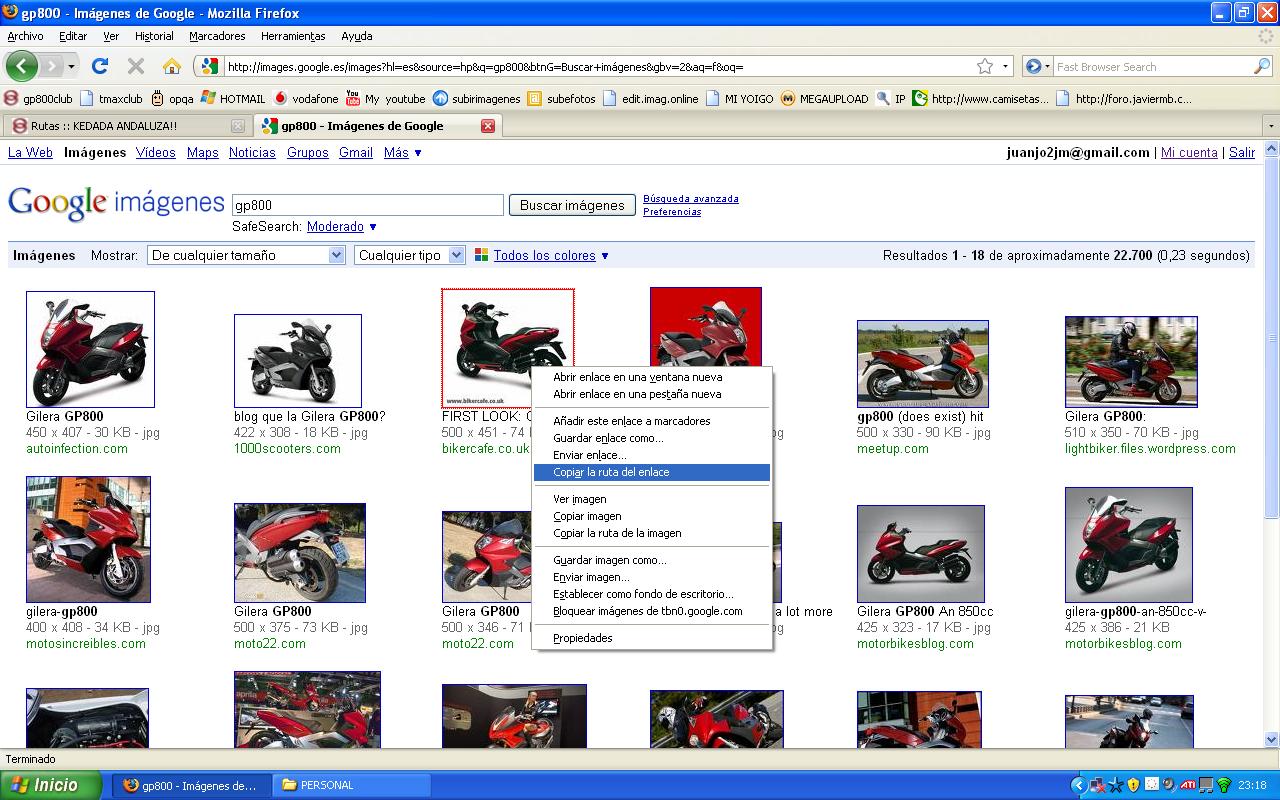Viewport: 1280px width, 800px height.
Task: Open the HOTMAIL bookmark
Action: [x=233, y=99]
